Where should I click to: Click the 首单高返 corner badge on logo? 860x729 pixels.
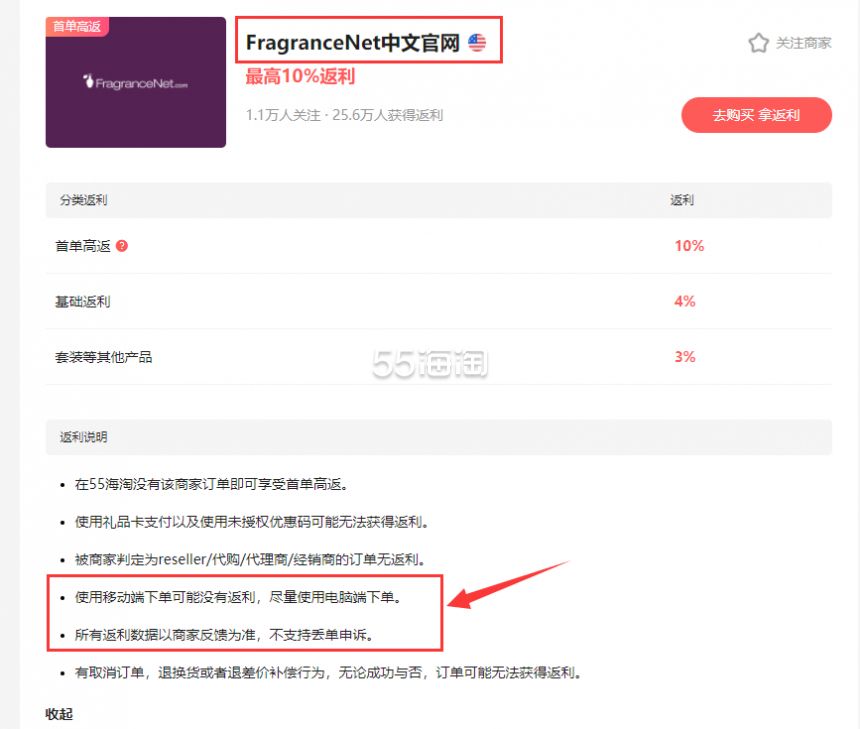77,26
